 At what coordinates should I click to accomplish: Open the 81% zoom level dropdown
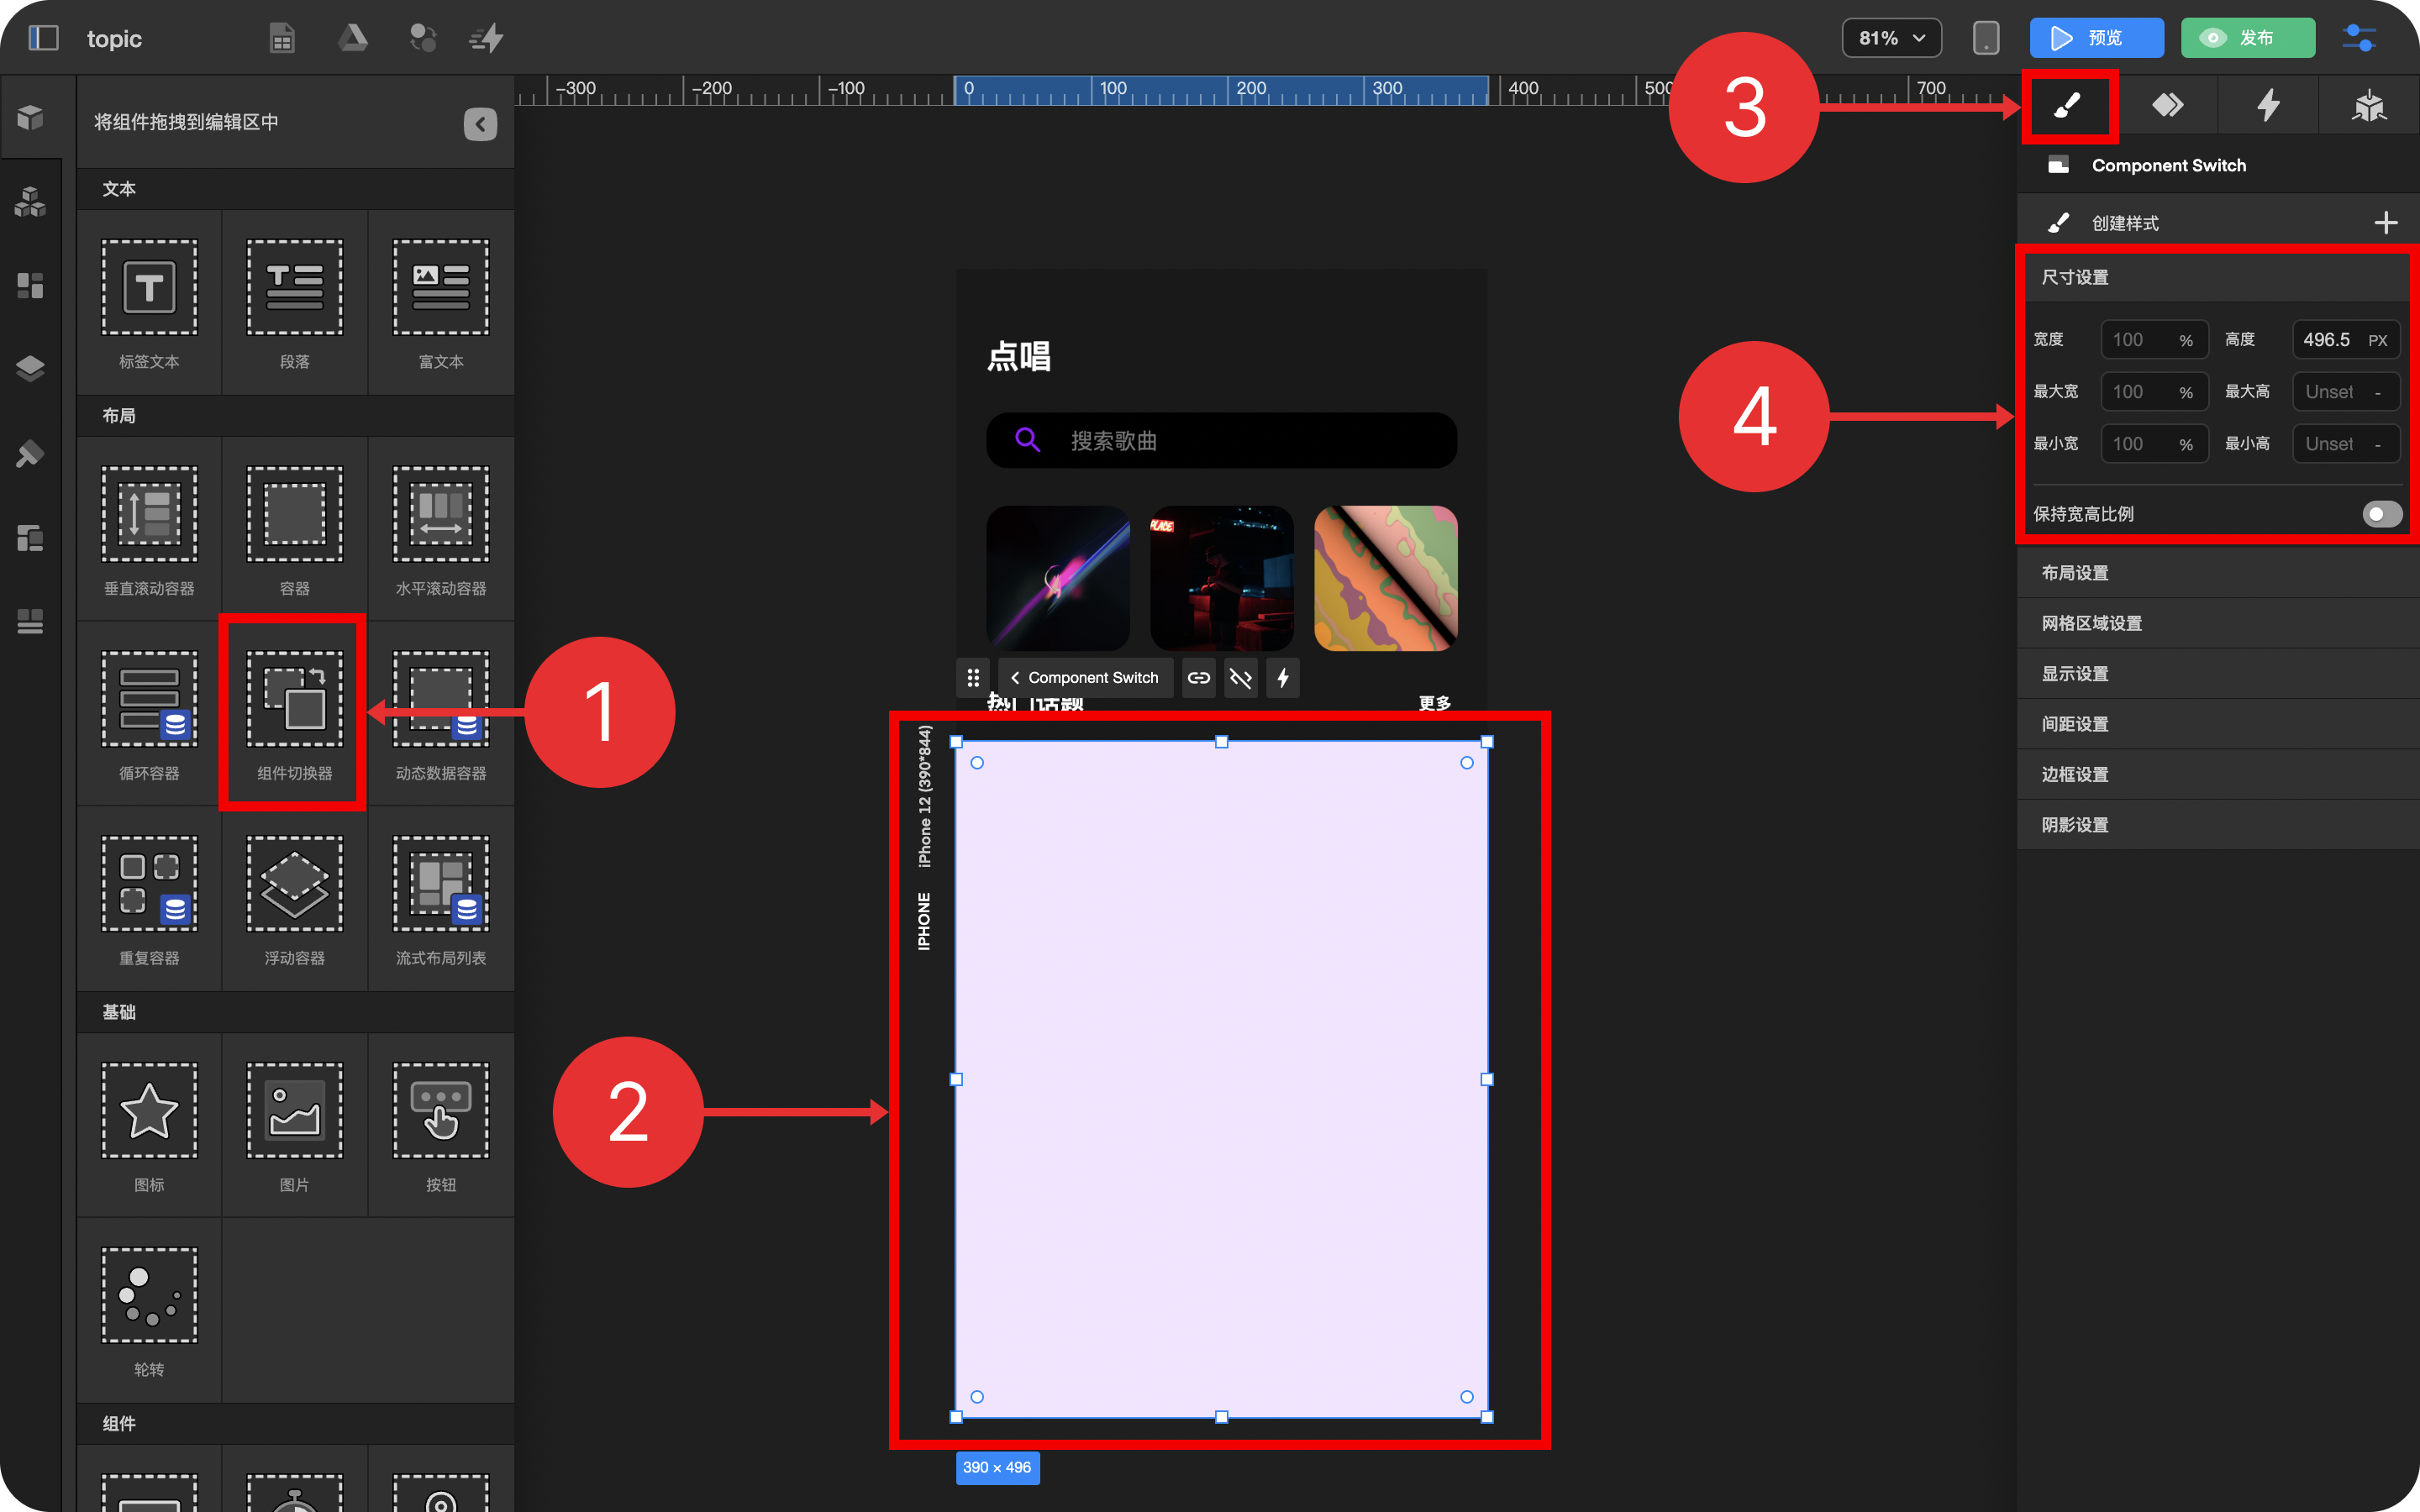pyautogui.click(x=1891, y=38)
